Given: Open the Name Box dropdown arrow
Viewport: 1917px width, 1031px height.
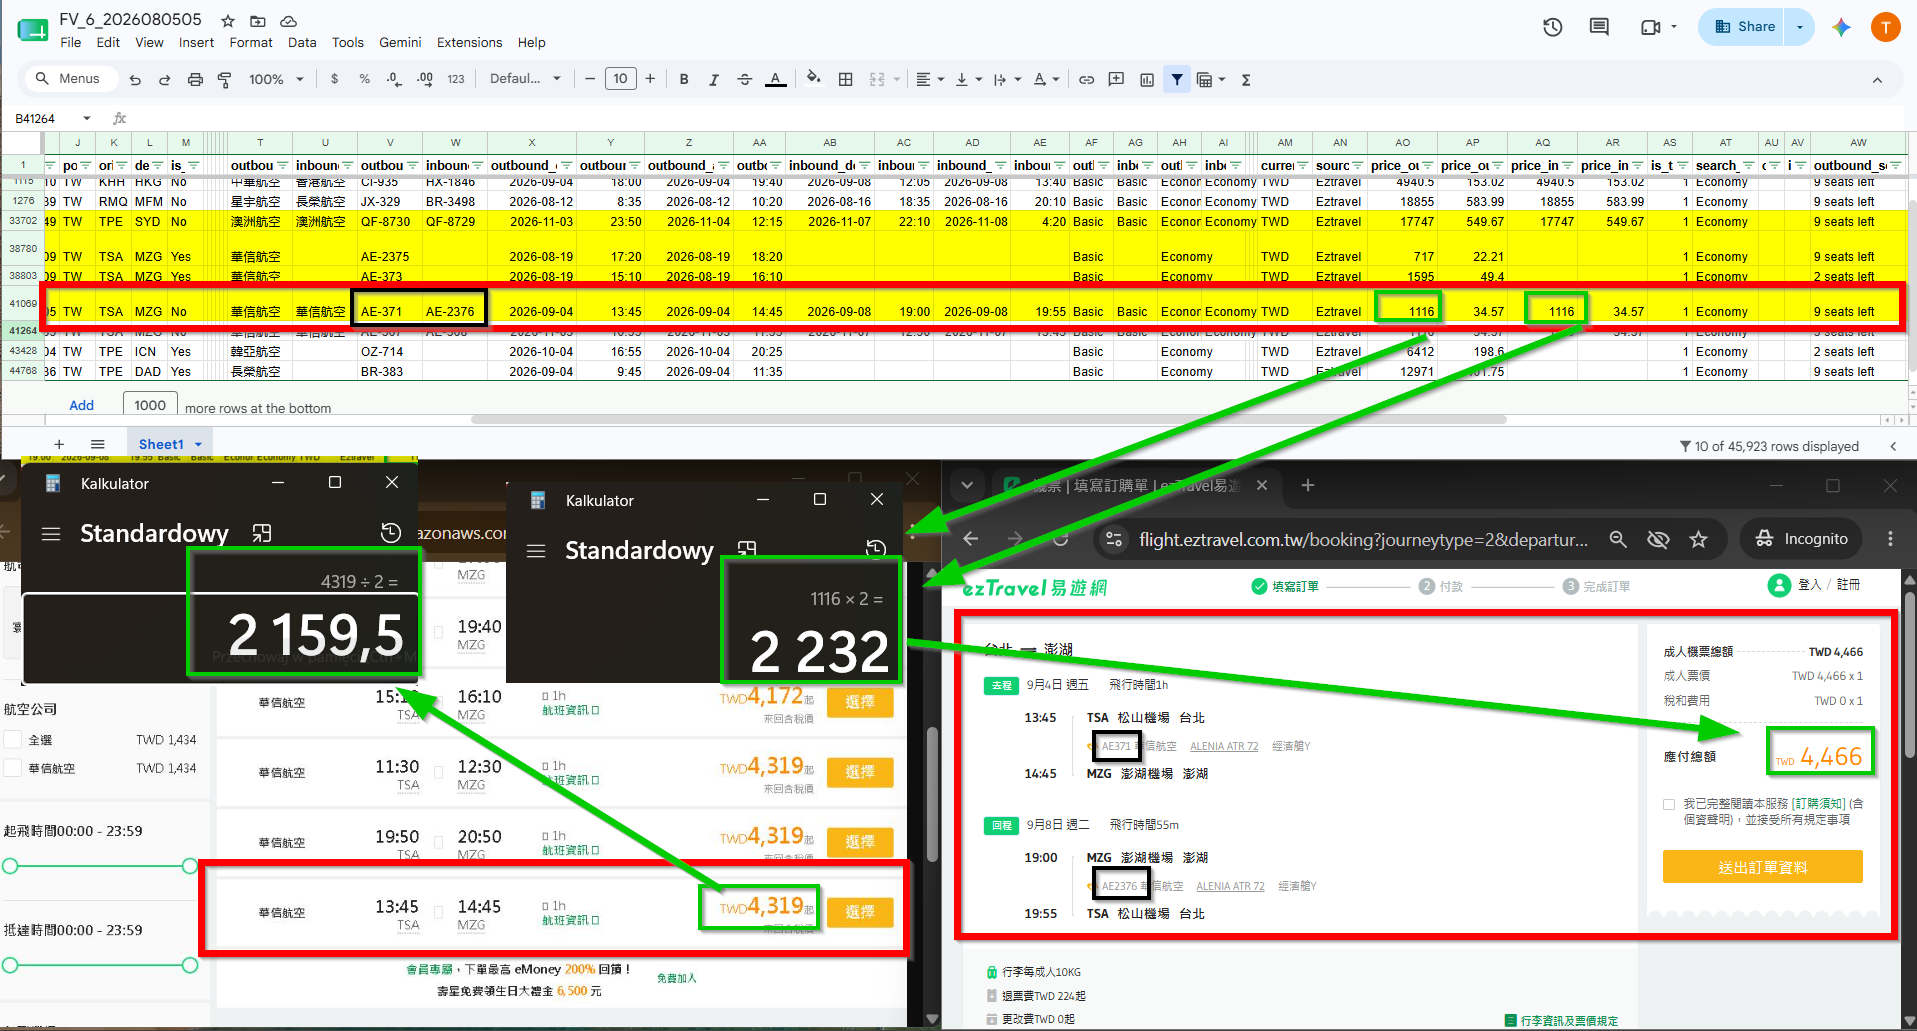Looking at the screenshot, I should pos(87,118).
